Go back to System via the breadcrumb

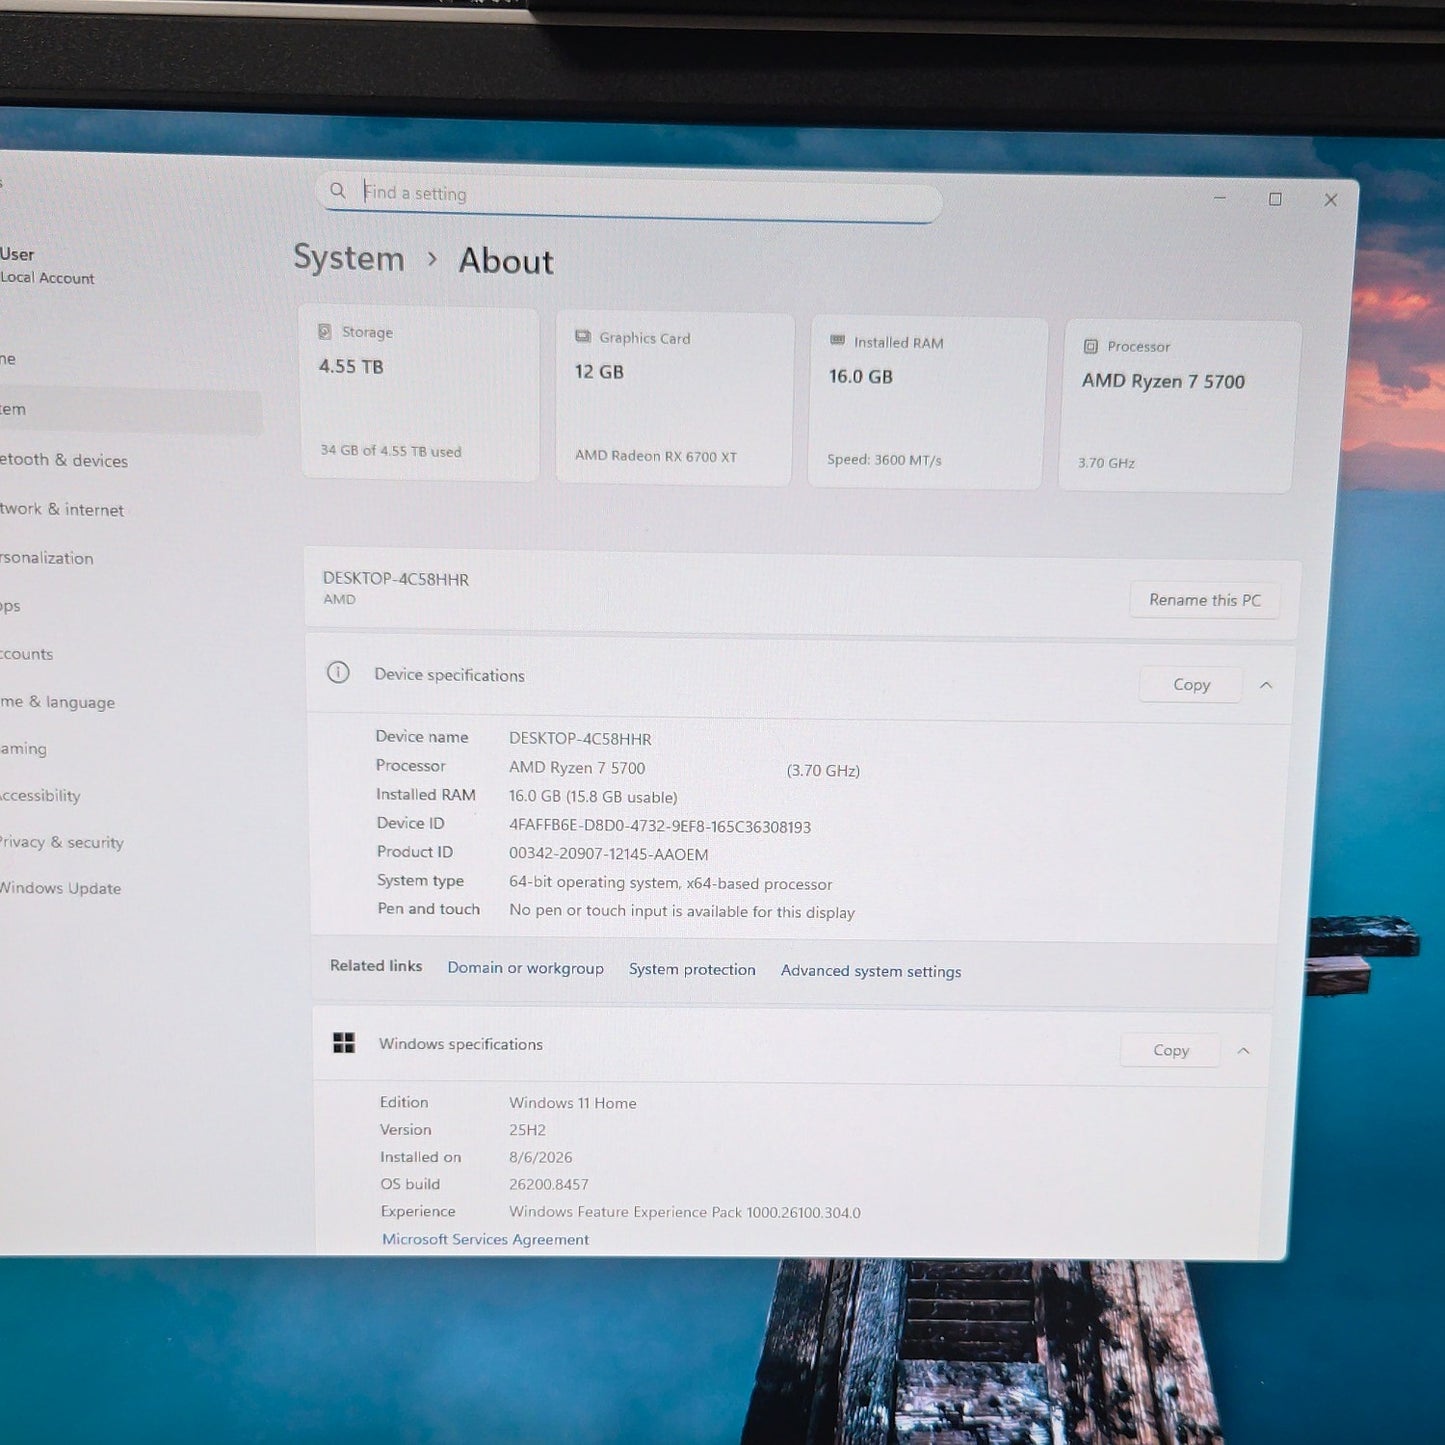point(349,258)
